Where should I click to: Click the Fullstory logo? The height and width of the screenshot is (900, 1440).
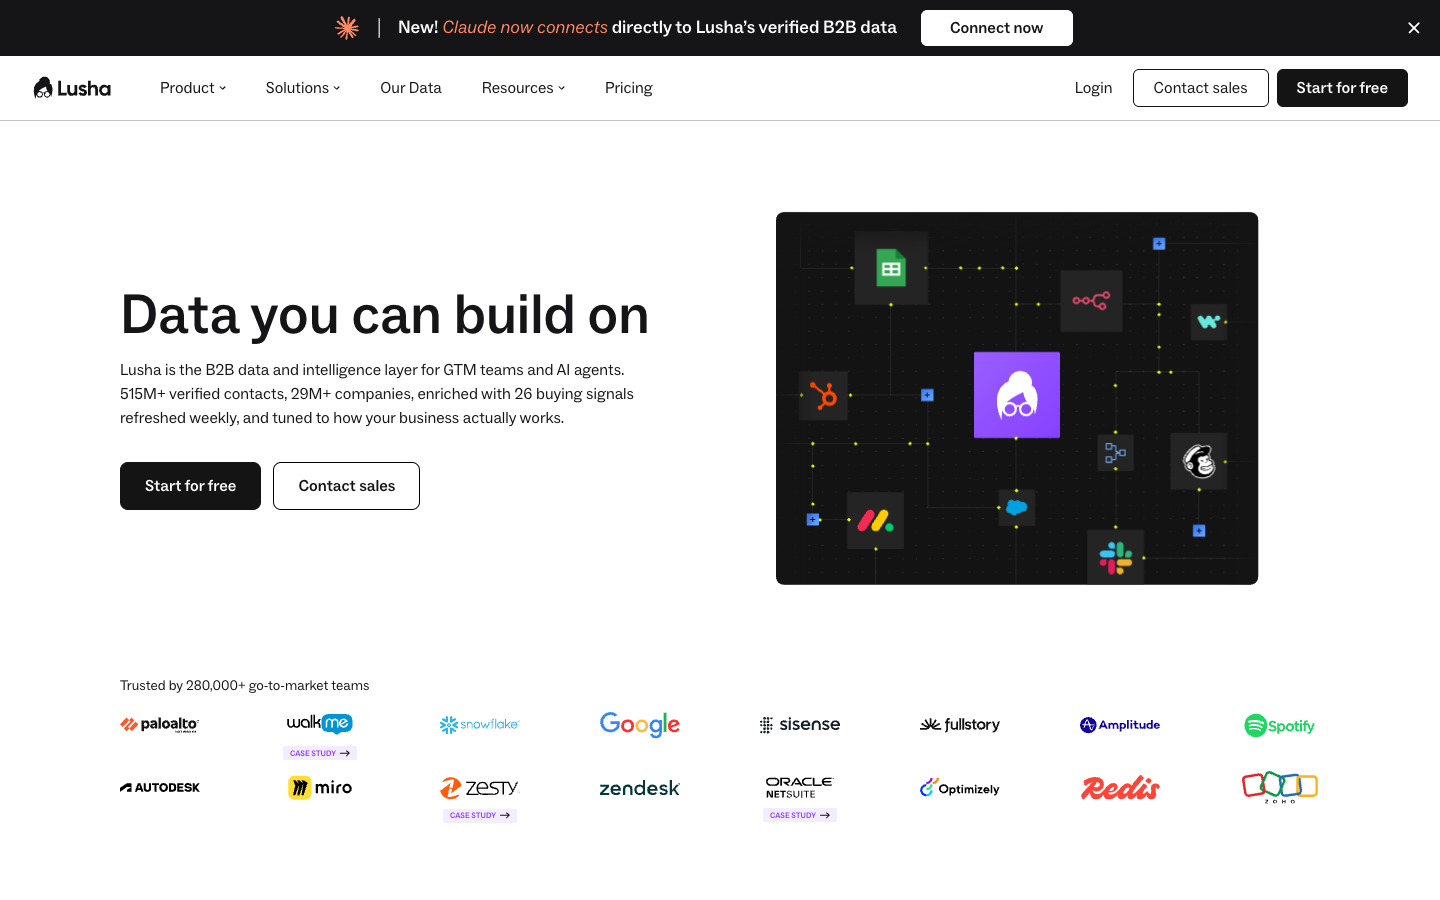(x=960, y=725)
